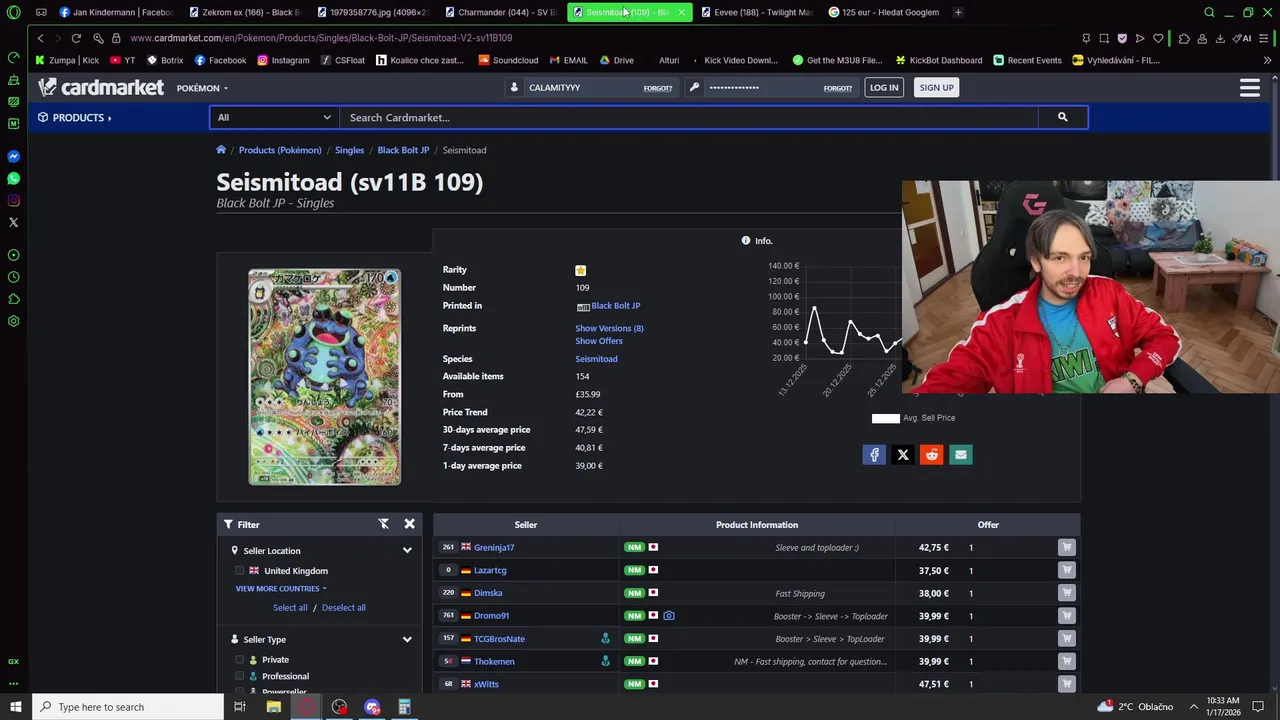Screen dimensions: 1280x720
Task: Open the search category 'All' dropdown
Action: click(274, 117)
